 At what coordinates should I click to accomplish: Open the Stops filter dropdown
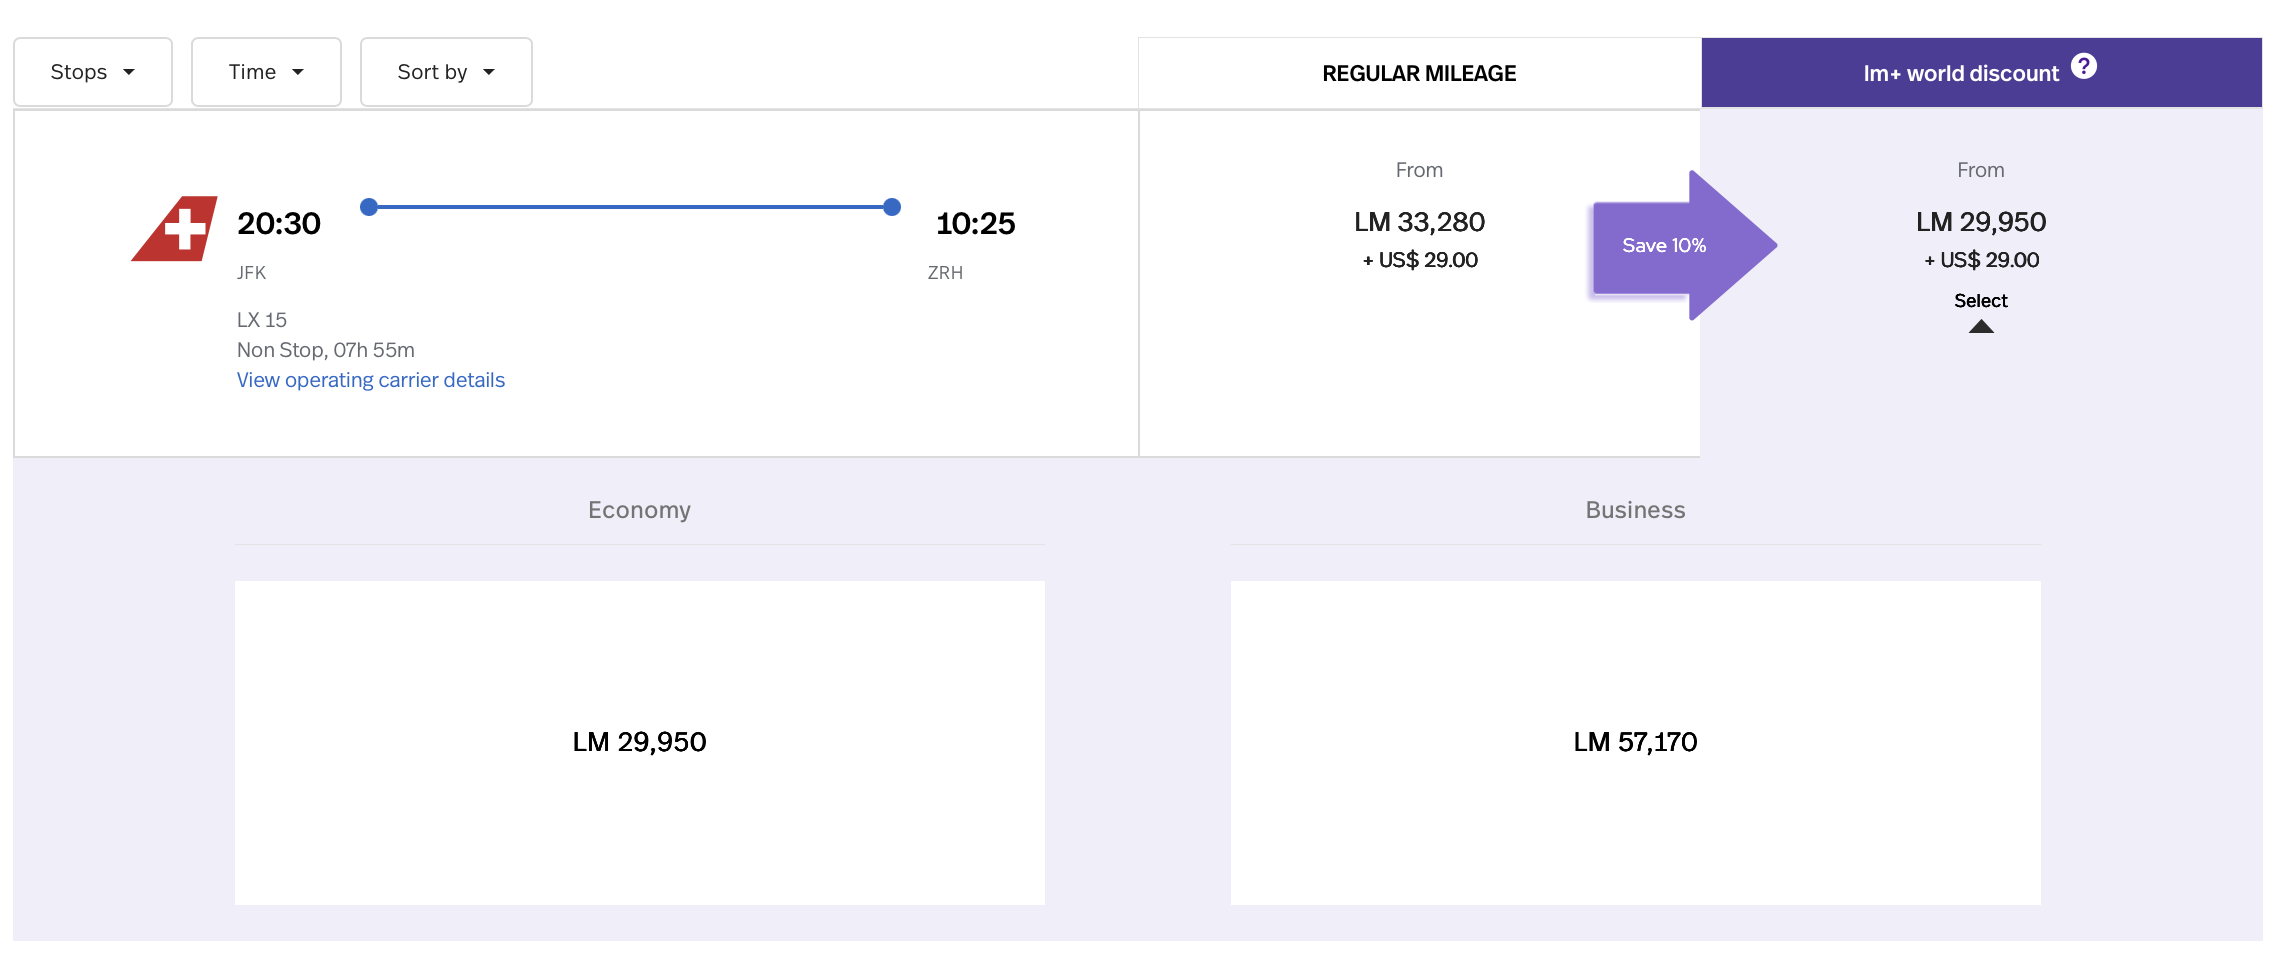point(92,72)
